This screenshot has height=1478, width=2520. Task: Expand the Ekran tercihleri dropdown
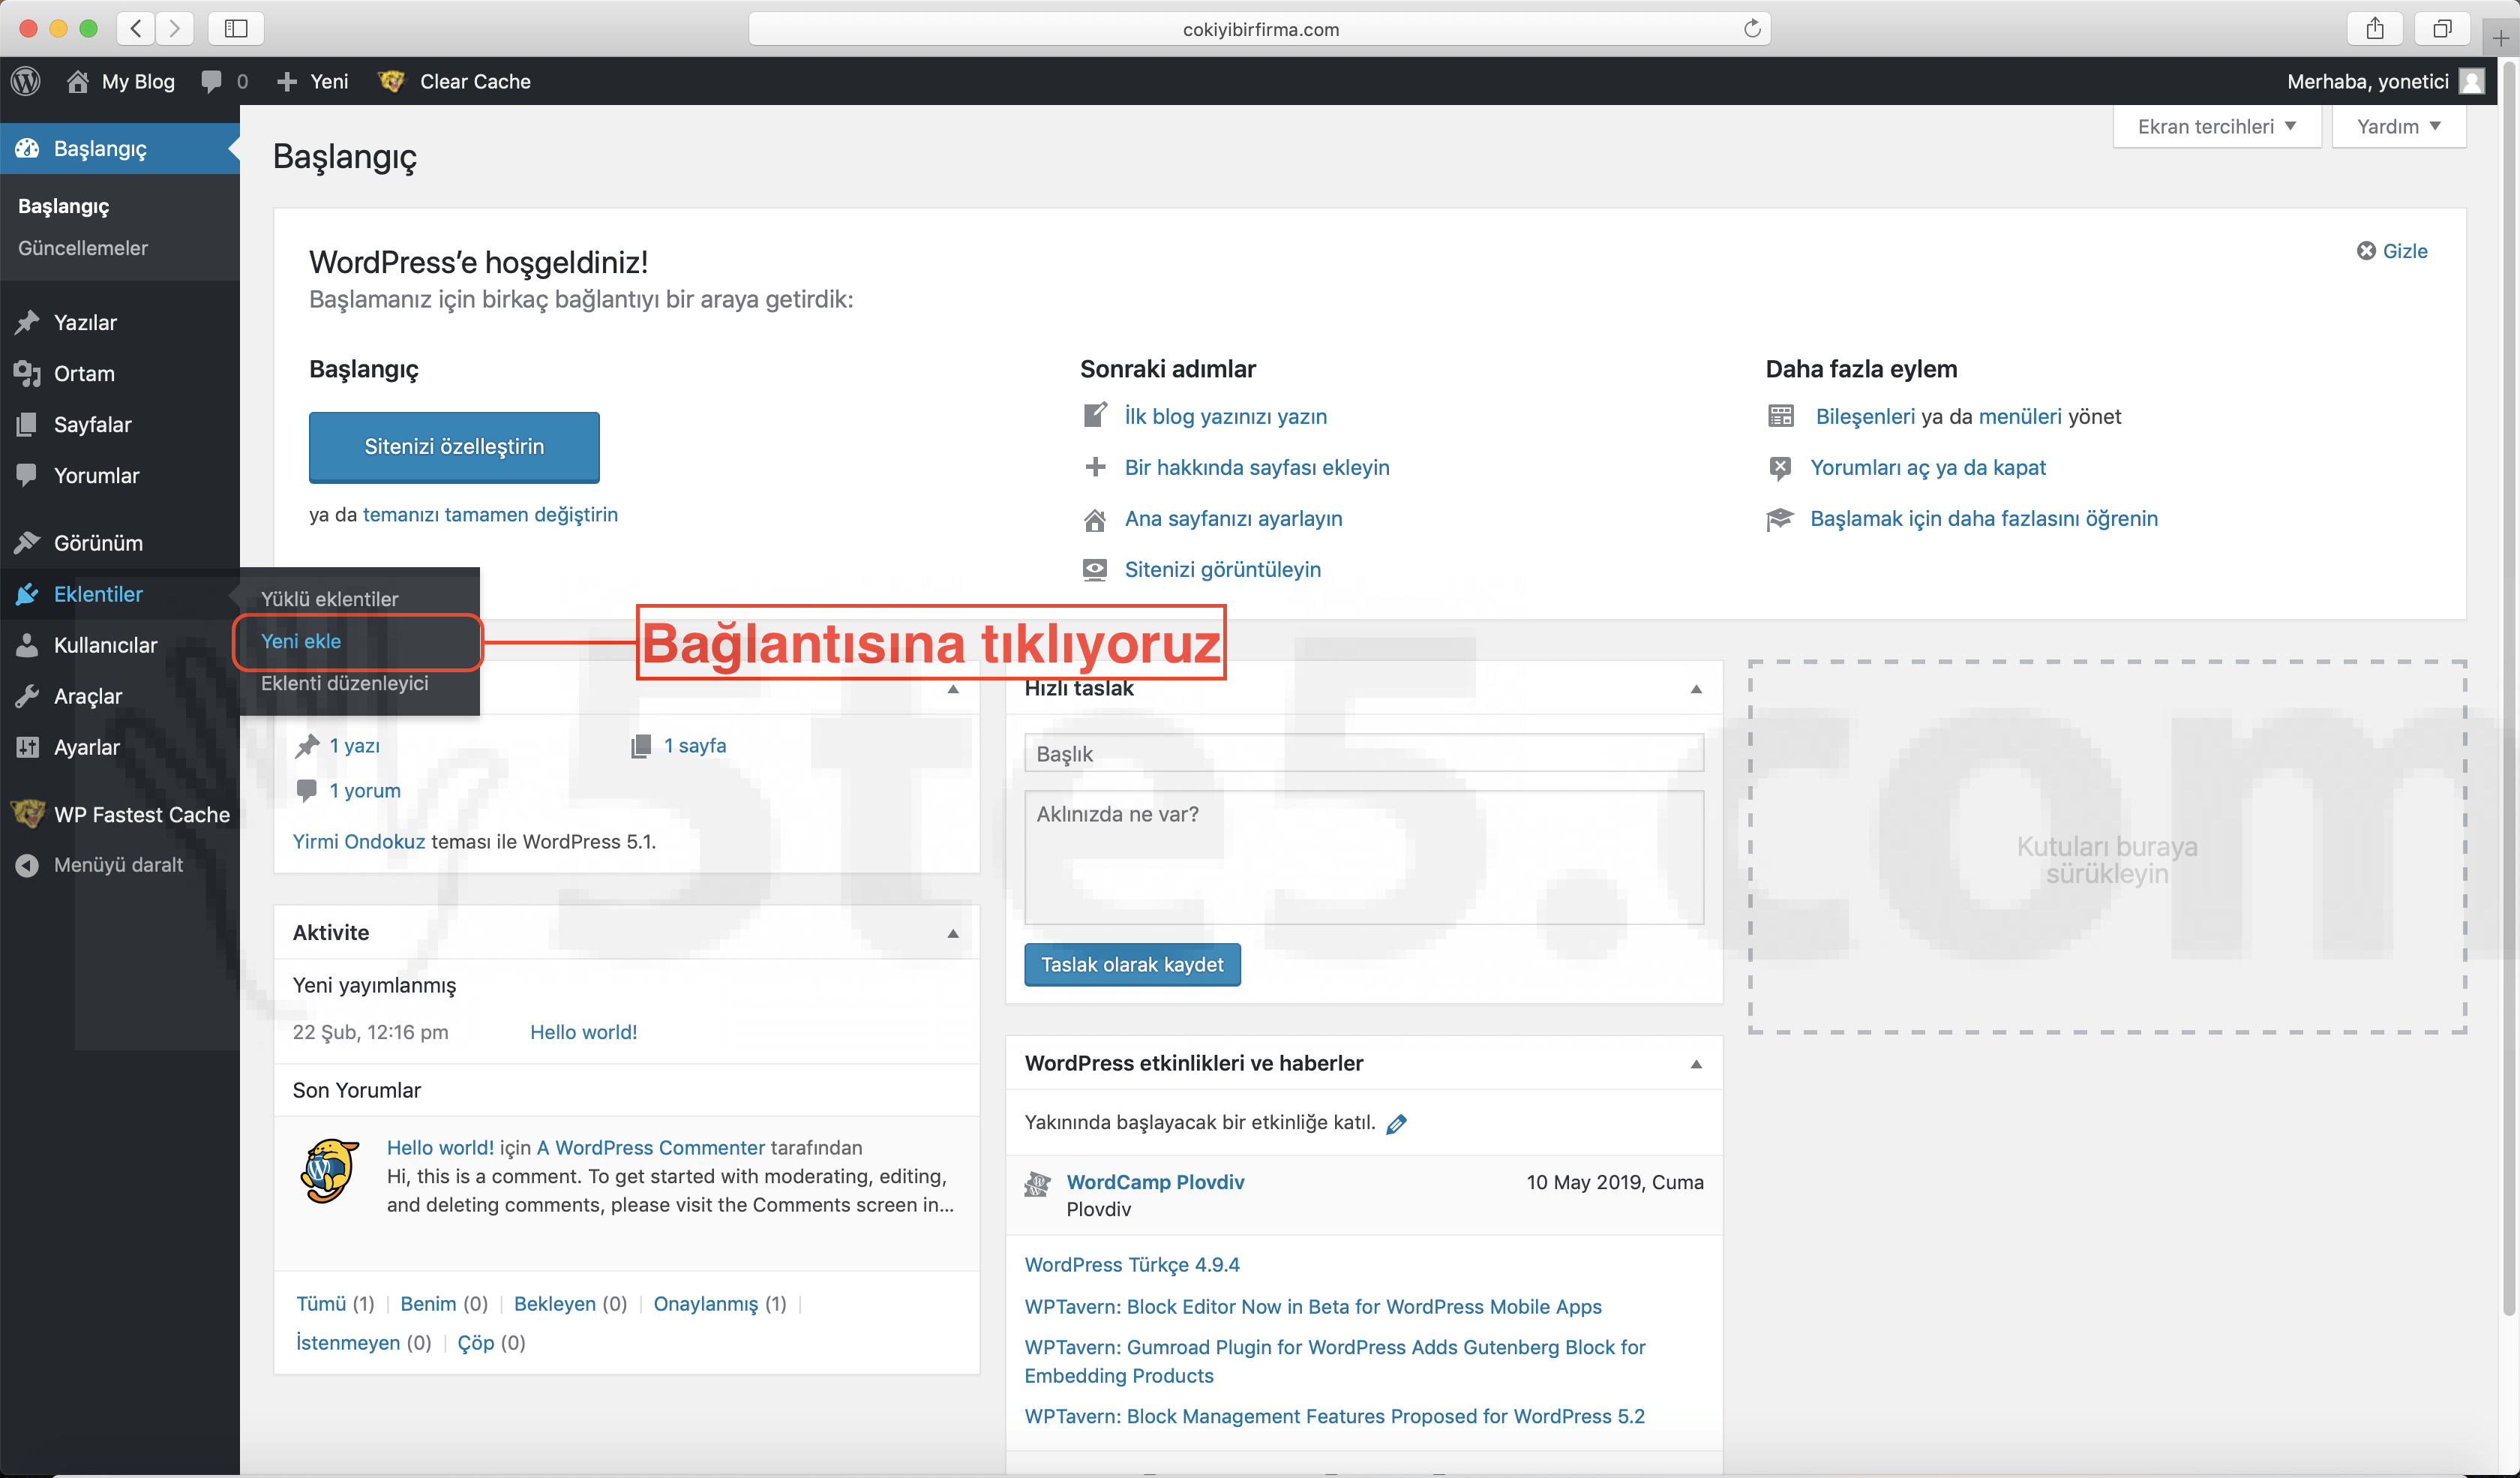click(2216, 127)
